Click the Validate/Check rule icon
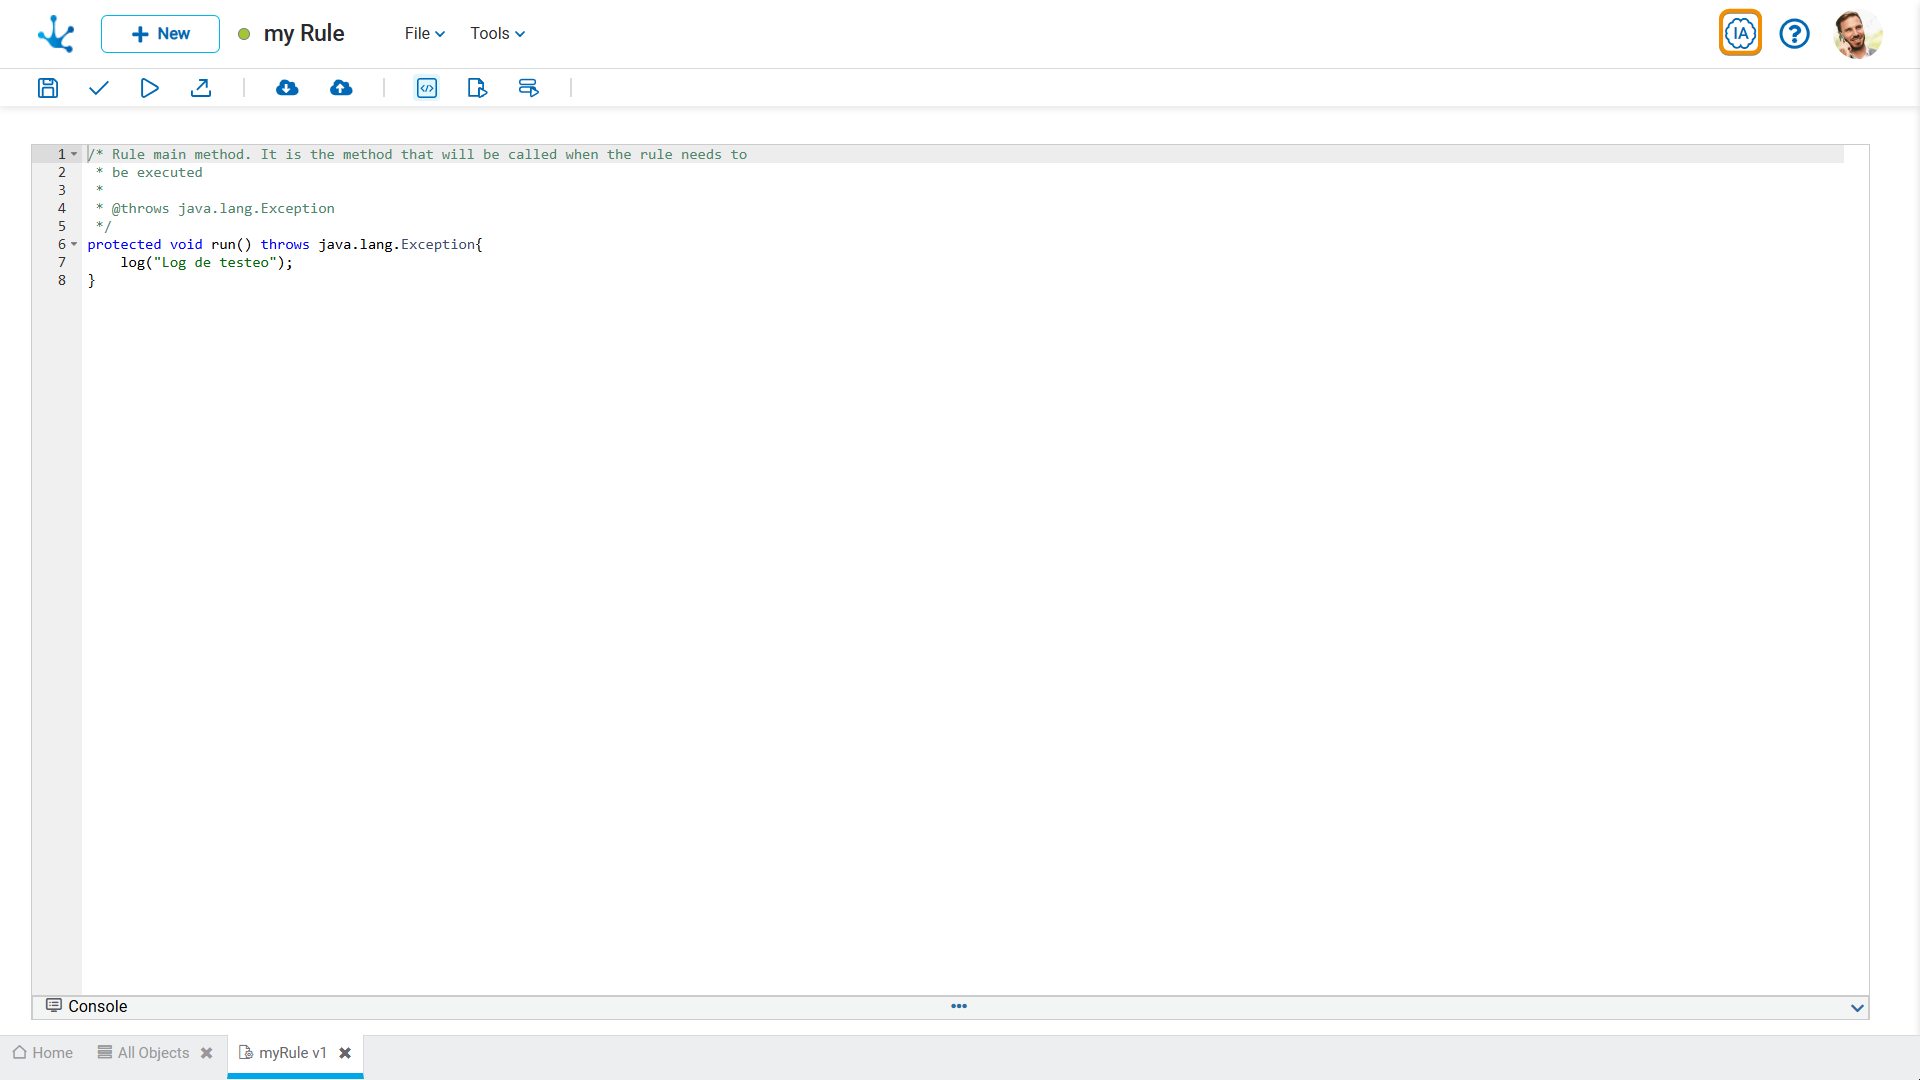Image resolution: width=1920 pixels, height=1080 pixels. coord(99,88)
